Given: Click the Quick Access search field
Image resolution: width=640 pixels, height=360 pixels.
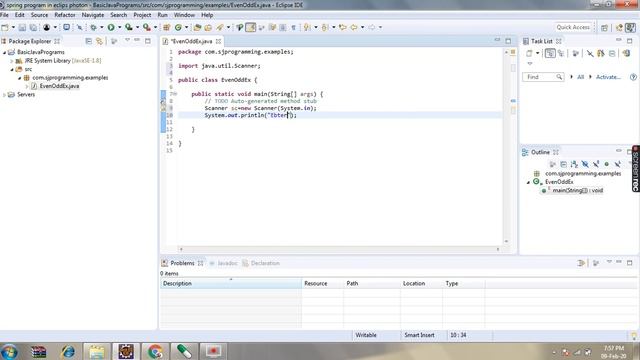Looking at the screenshot, I should 573,27.
